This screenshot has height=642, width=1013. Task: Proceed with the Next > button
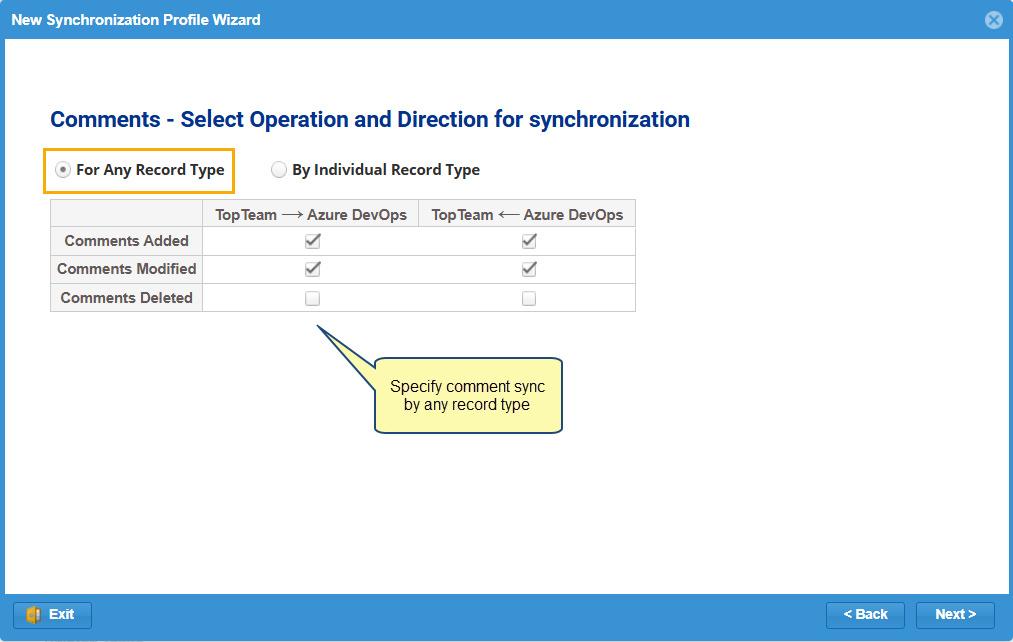pos(955,615)
